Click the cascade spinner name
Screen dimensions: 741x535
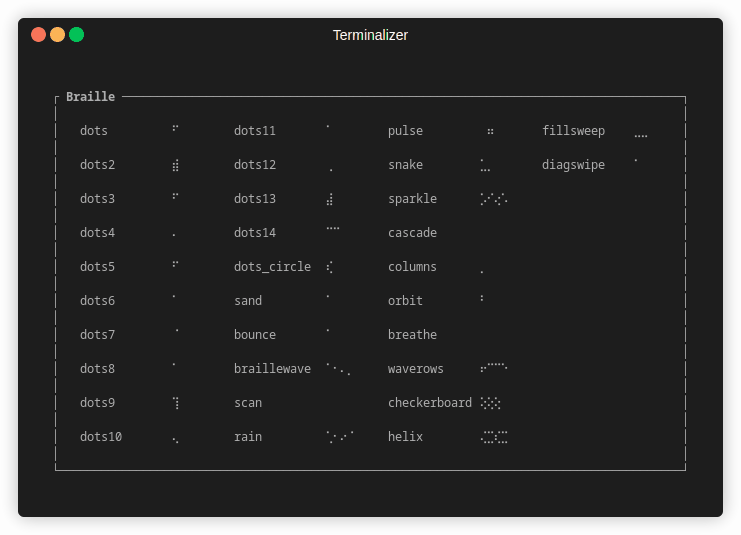click(x=412, y=233)
